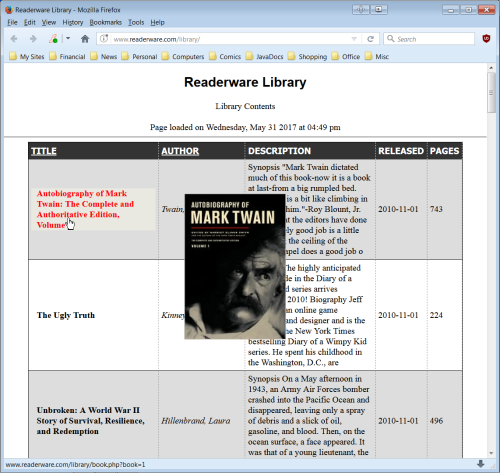
Task: Click the Ugly Truth row release date 2010-11-01
Action: (x=398, y=315)
